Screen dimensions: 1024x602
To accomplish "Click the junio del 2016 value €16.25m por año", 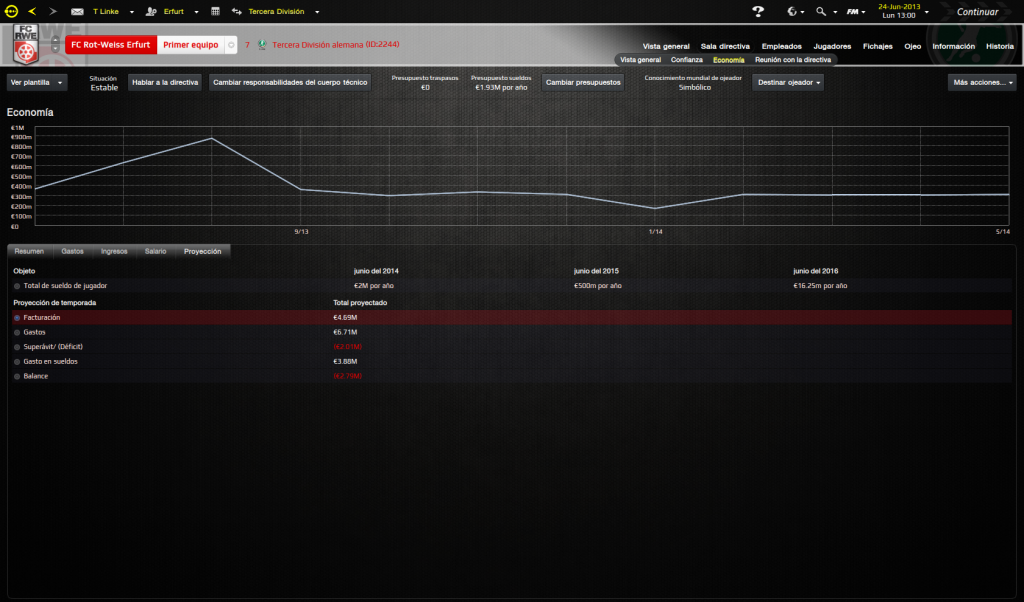I will click(820, 286).
